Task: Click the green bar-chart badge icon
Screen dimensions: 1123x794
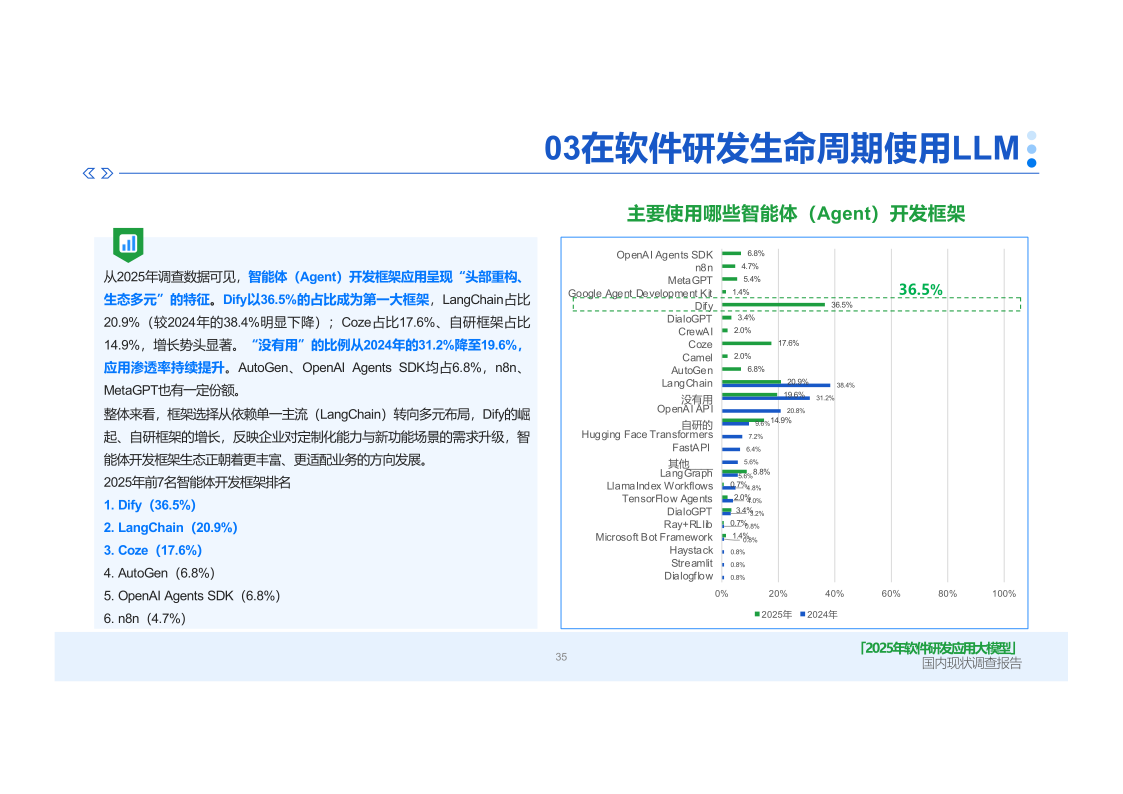Action: [x=128, y=245]
